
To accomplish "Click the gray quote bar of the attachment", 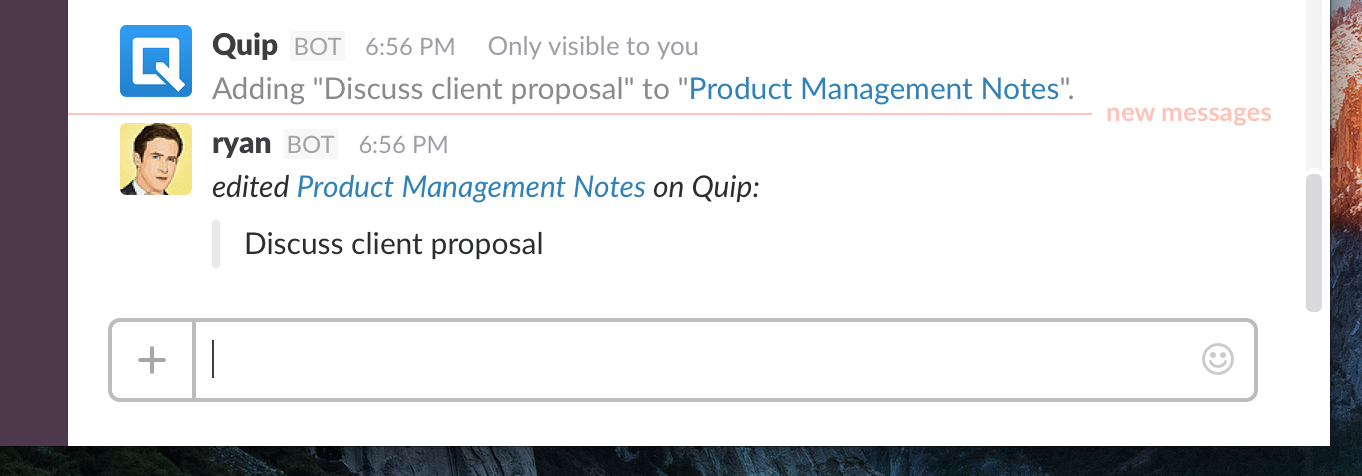I will (x=216, y=245).
